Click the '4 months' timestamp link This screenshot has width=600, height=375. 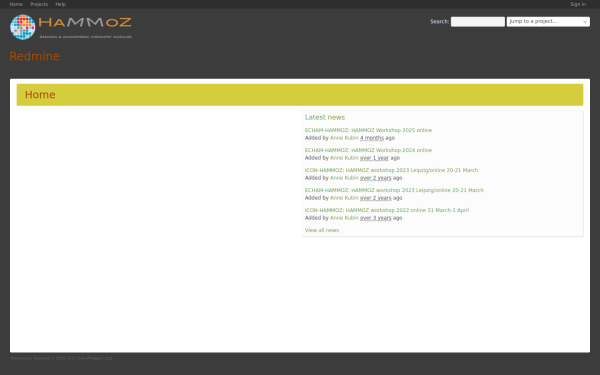372,138
